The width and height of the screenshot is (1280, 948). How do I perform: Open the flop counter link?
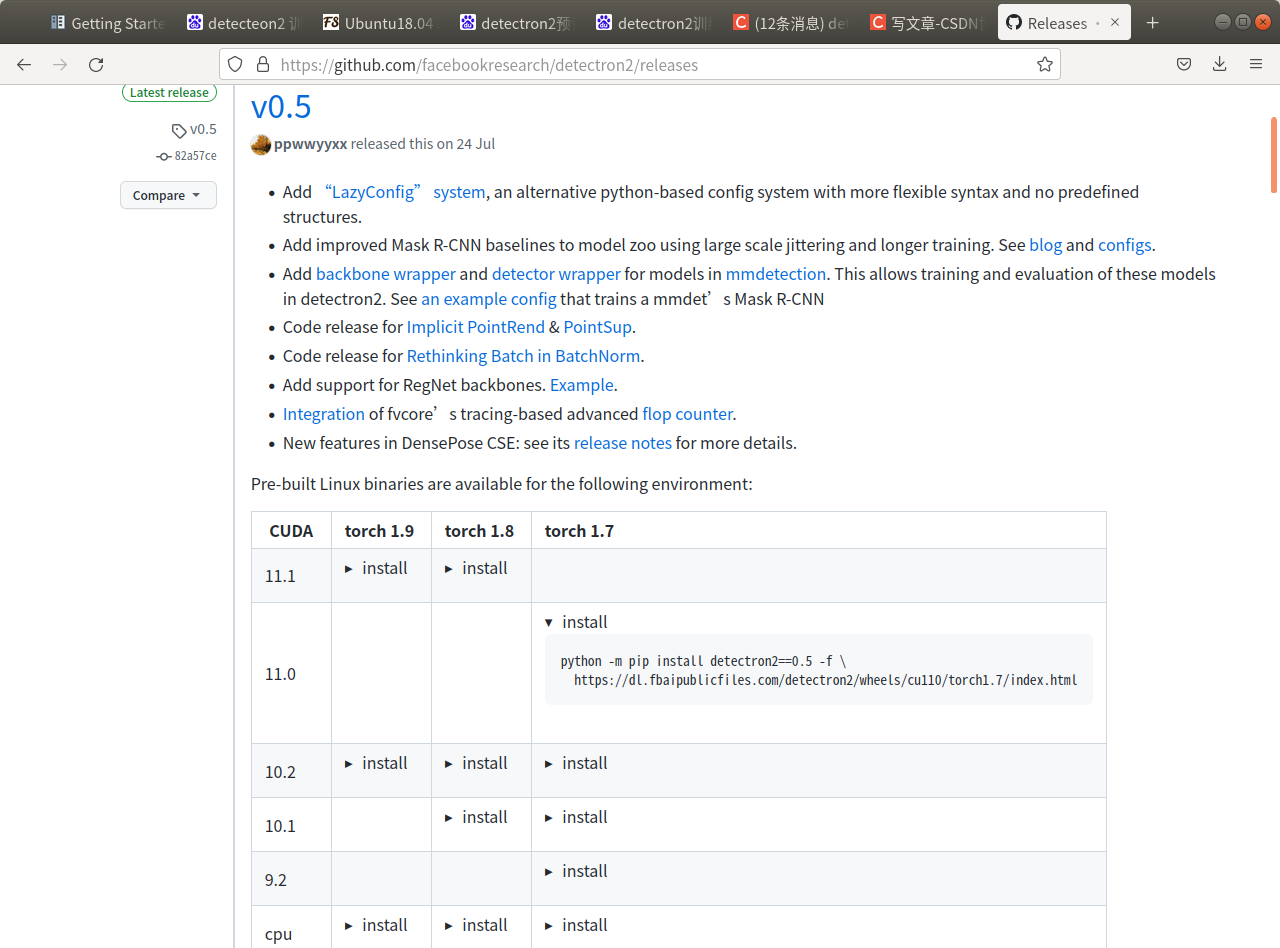point(688,414)
